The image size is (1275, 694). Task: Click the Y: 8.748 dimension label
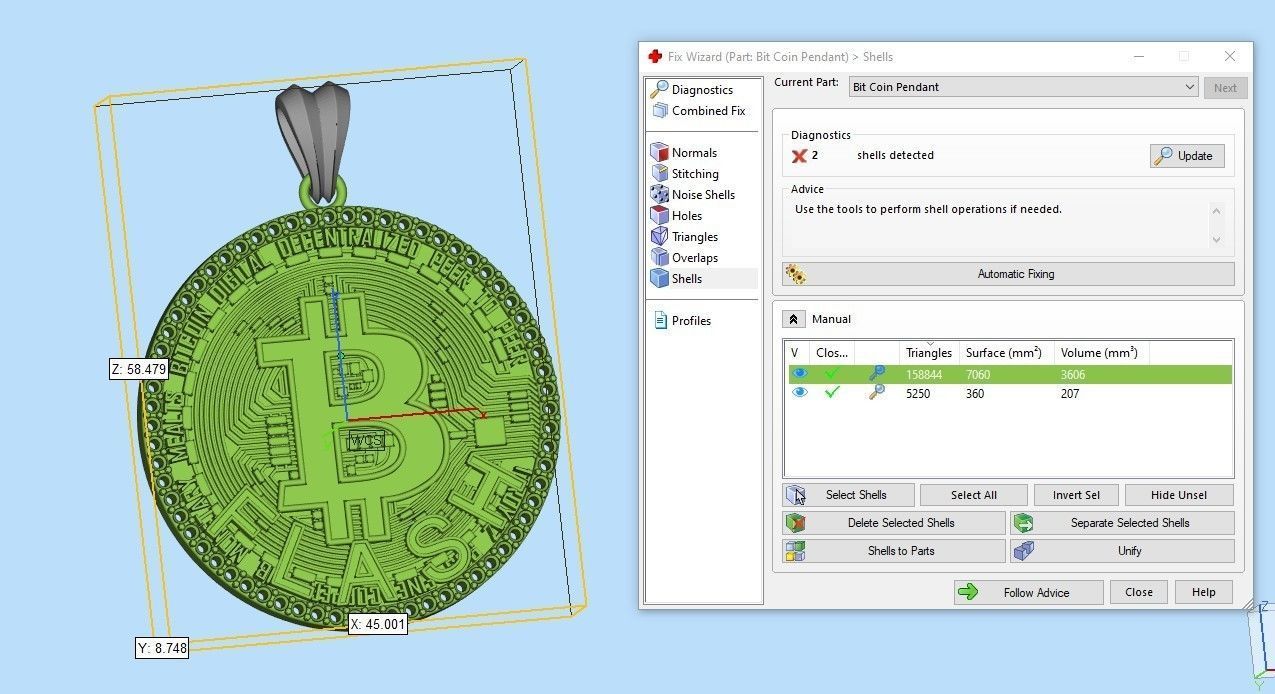[162, 647]
